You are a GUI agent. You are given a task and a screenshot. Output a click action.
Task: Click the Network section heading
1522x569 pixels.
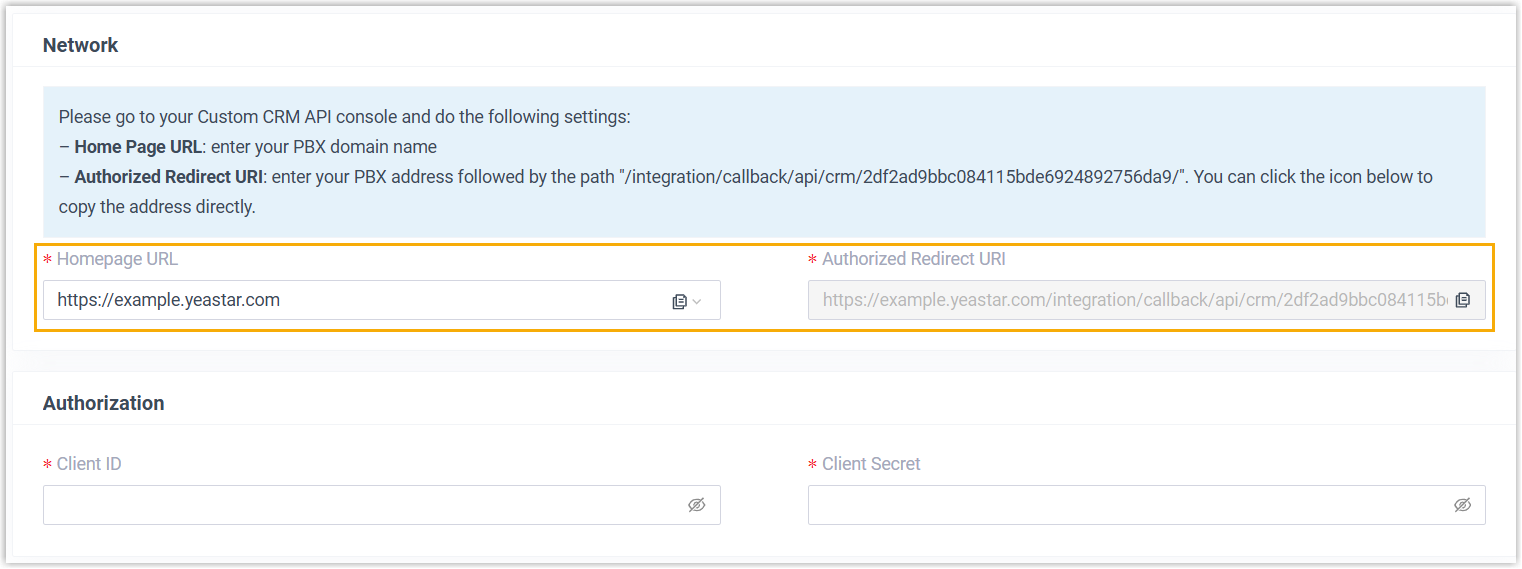[x=80, y=45]
